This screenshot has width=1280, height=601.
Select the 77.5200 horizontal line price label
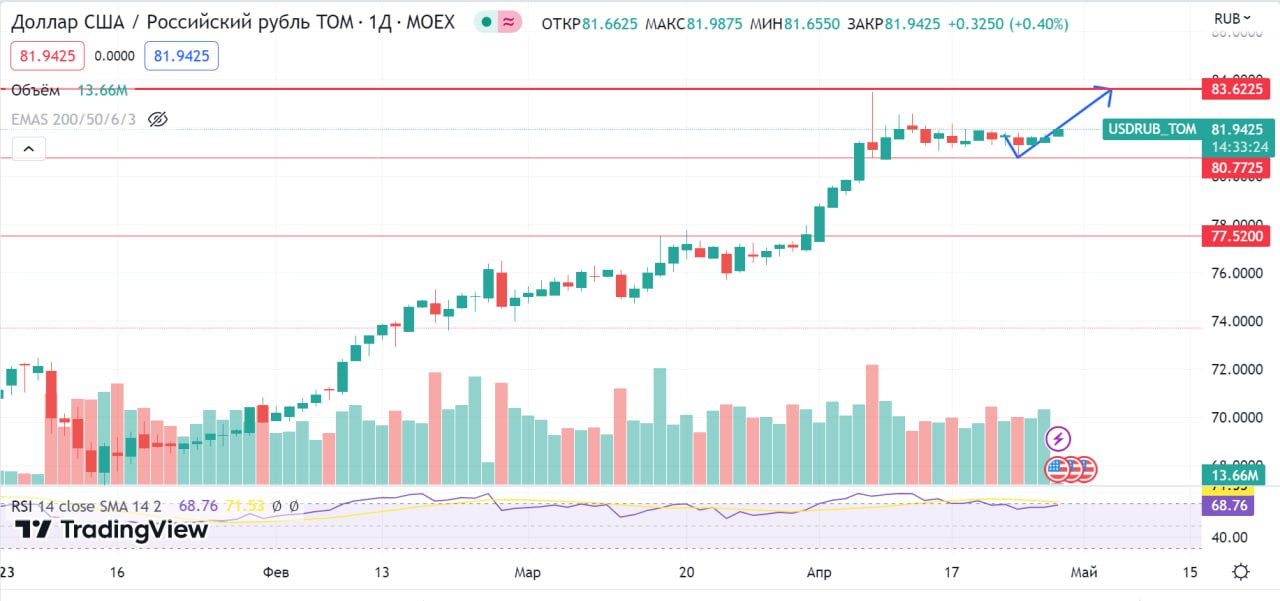coord(1237,237)
